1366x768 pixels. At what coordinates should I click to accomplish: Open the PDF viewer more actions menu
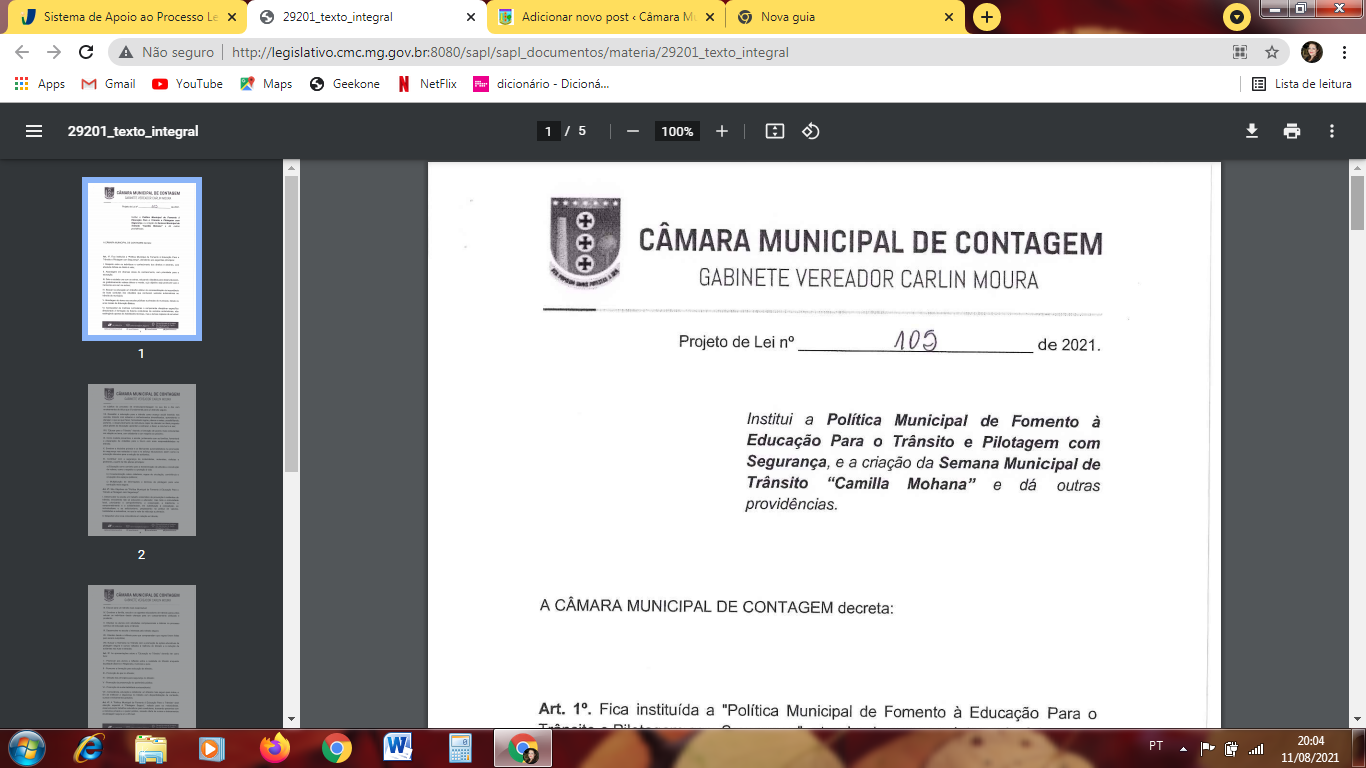click(1332, 131)
